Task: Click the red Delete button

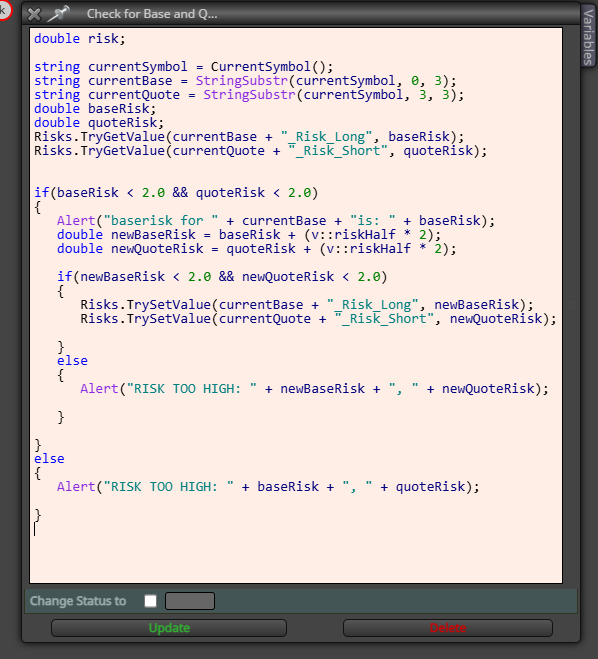Action: coord(448,628)
